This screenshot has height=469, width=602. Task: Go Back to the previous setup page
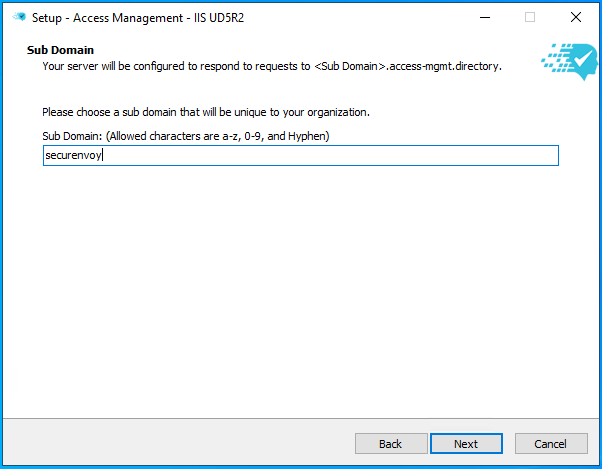(x=390, y=444)
